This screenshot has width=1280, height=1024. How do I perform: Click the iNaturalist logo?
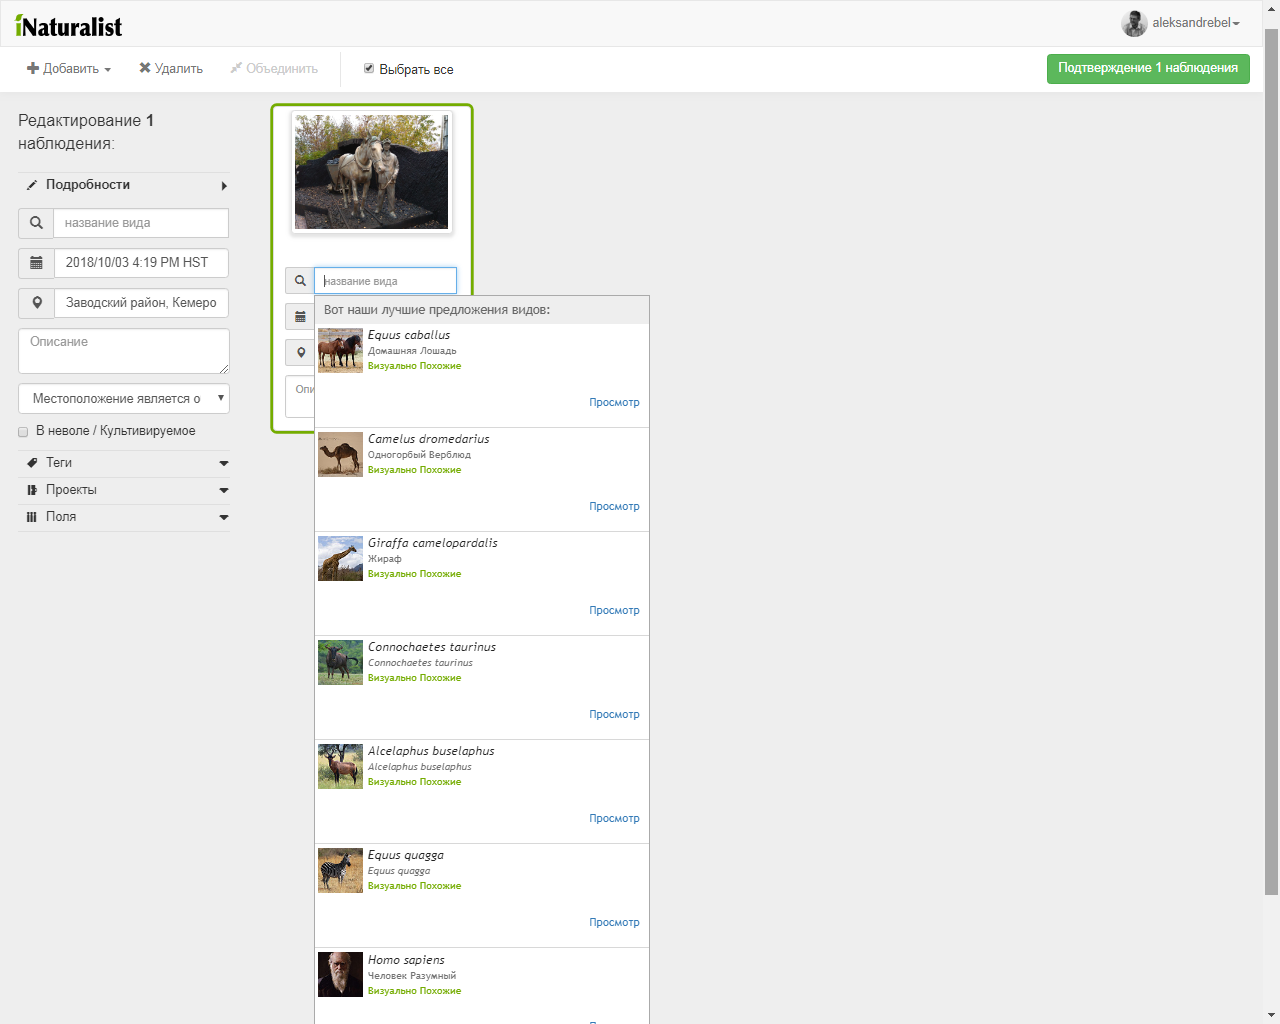69,26
